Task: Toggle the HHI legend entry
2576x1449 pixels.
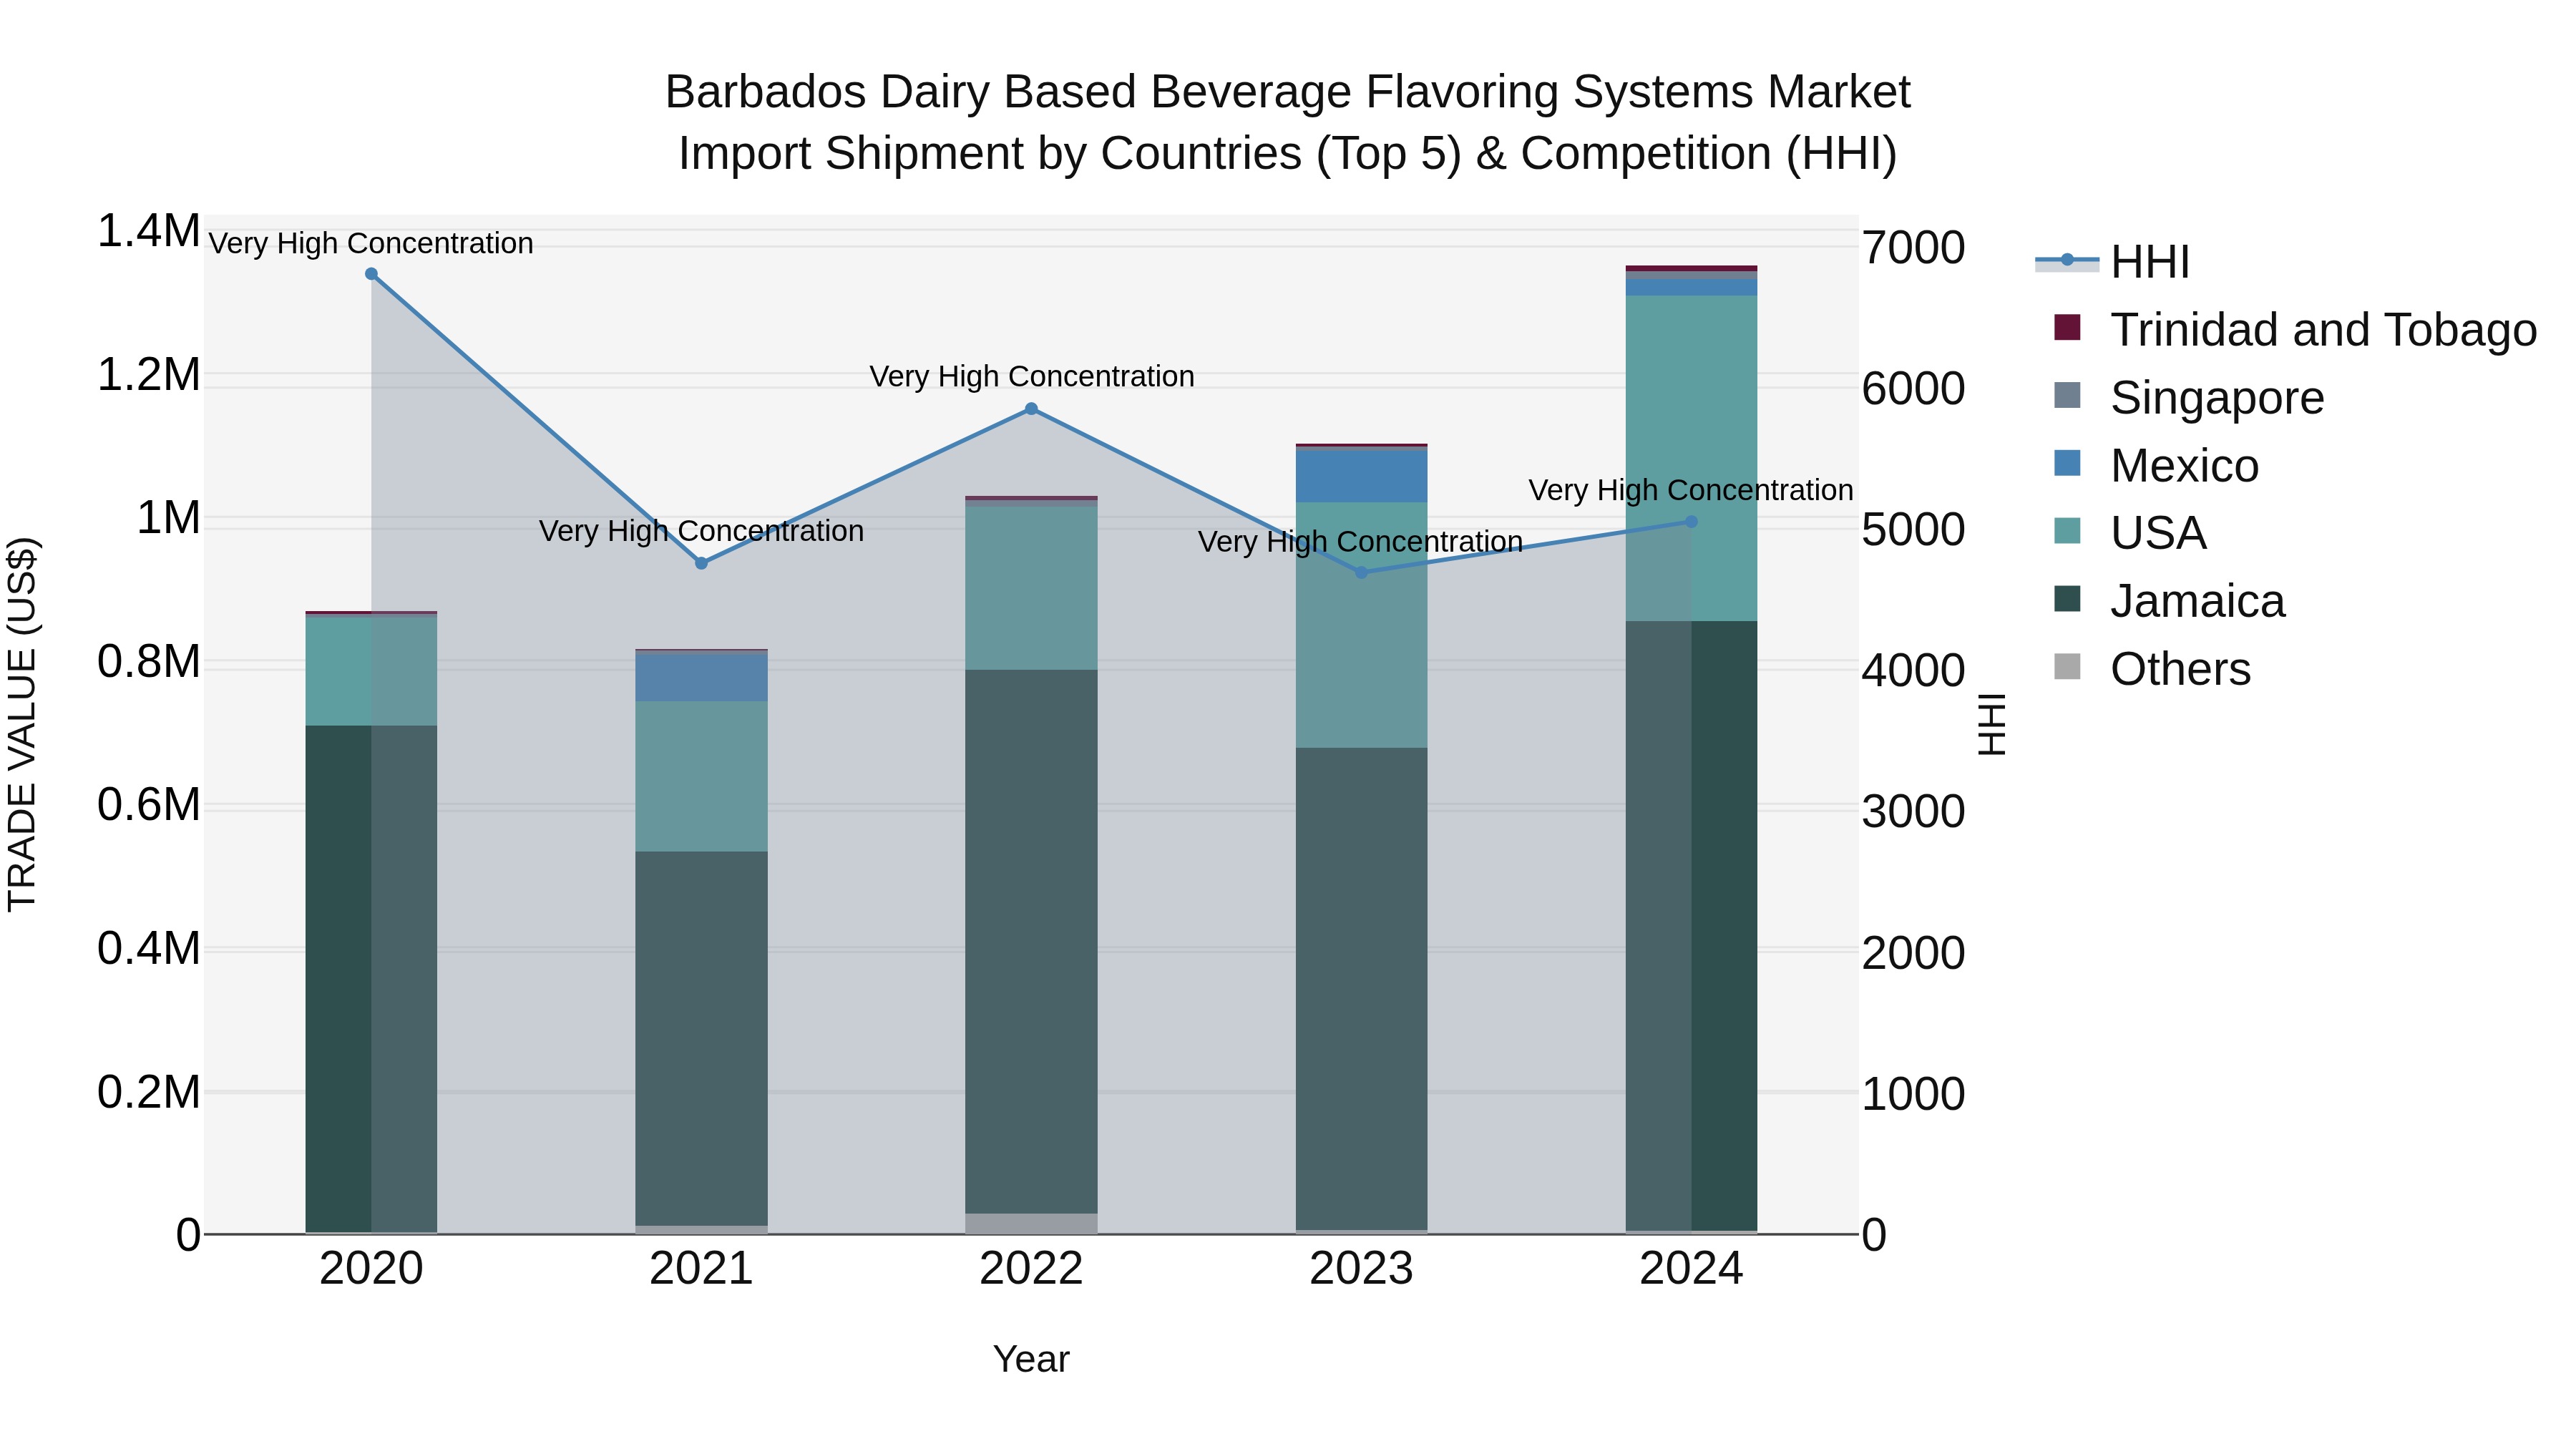Action: tap(2112, 262)
